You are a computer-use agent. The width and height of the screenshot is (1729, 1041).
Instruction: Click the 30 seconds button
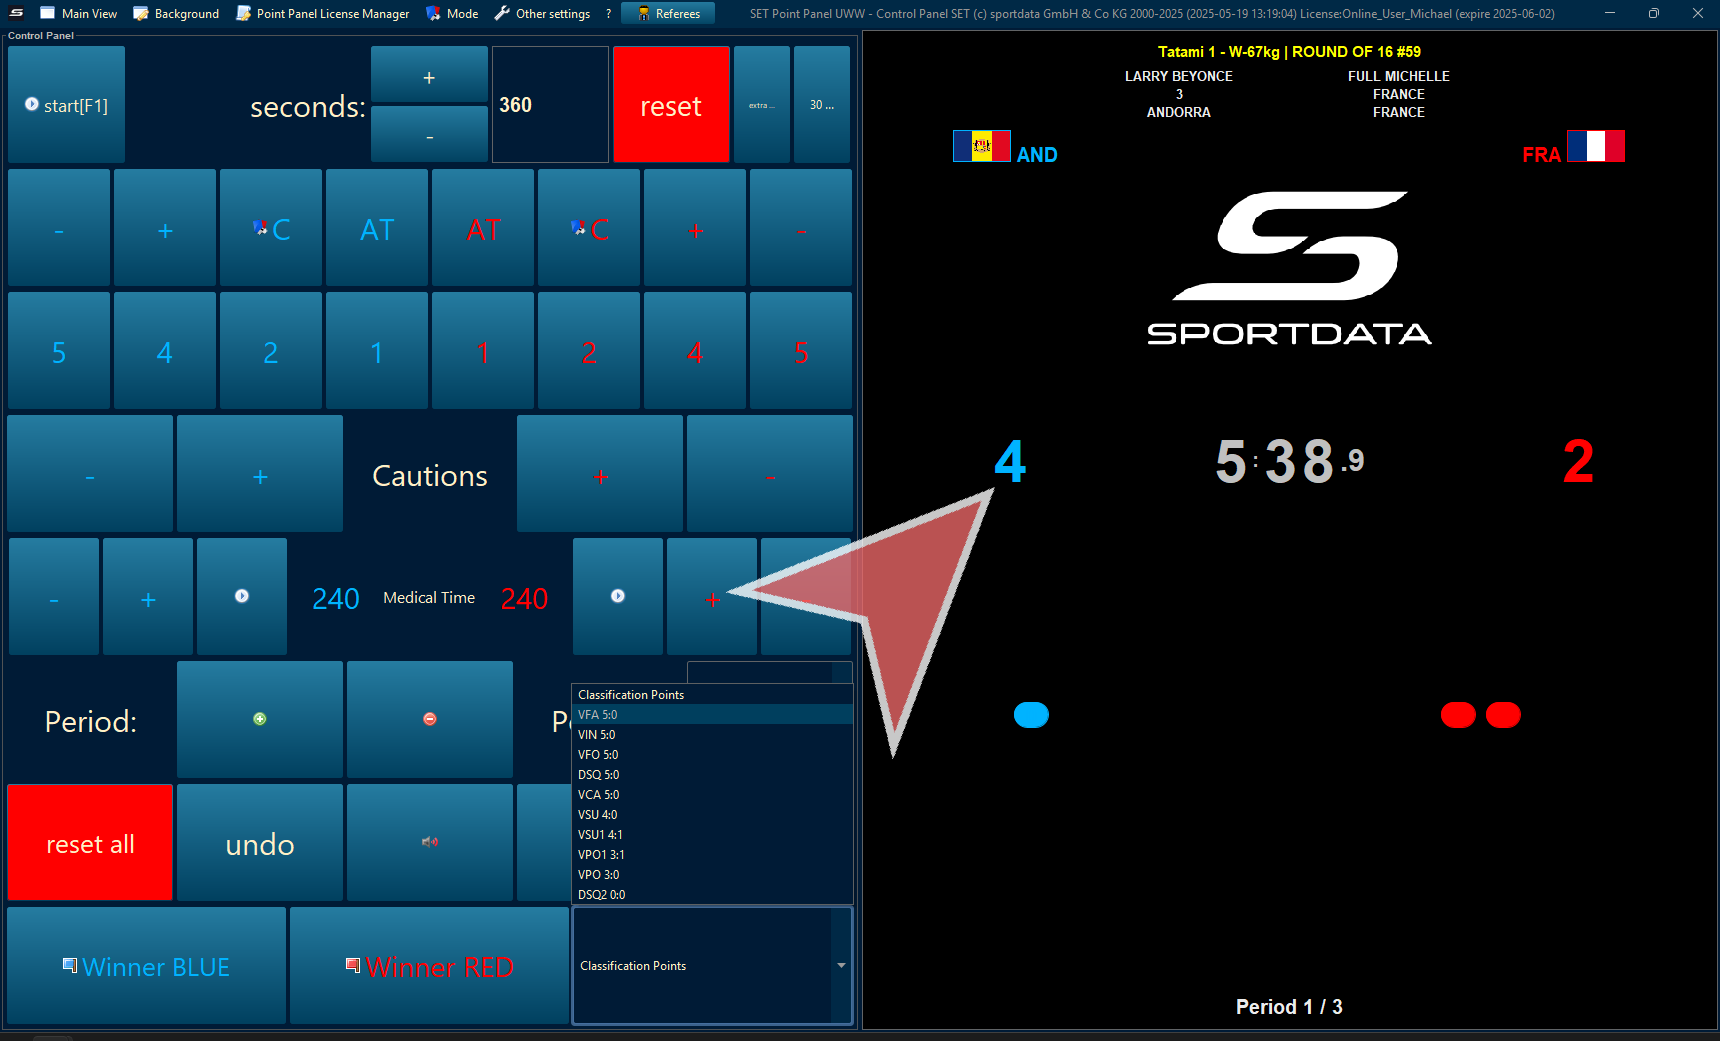click(x=822, y=105)
